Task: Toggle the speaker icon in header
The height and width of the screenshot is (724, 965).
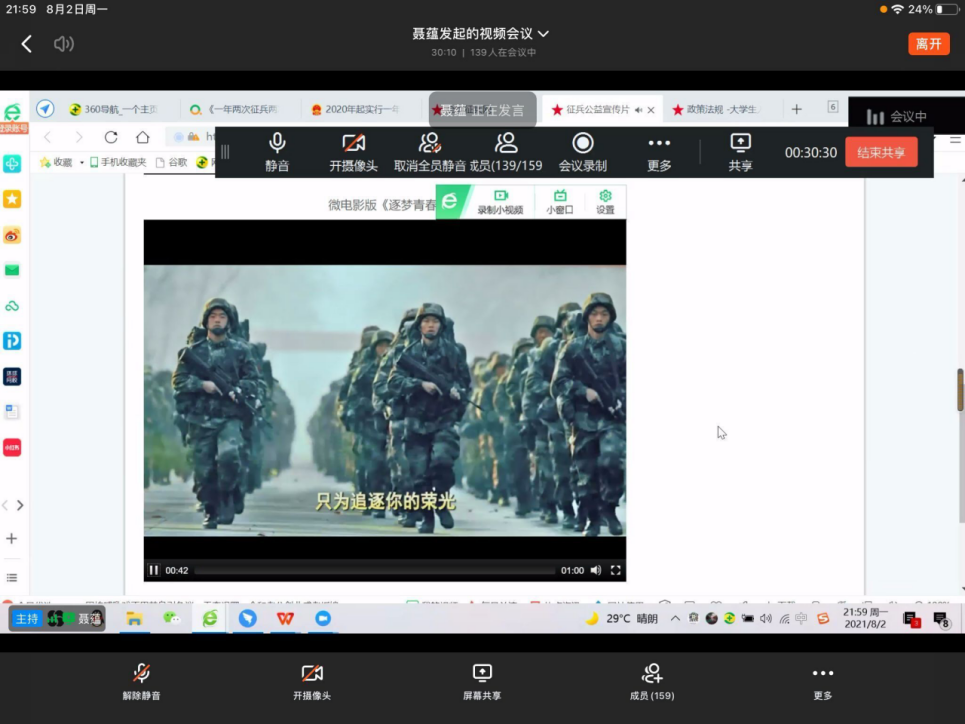Action: (64, 43)
